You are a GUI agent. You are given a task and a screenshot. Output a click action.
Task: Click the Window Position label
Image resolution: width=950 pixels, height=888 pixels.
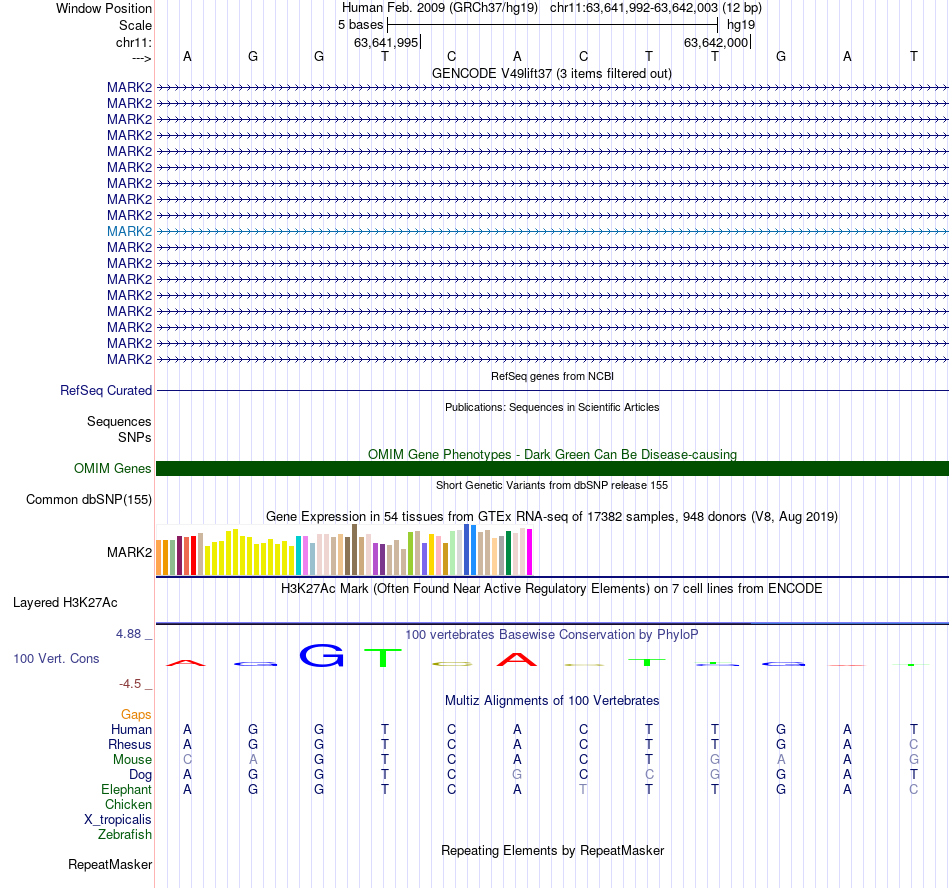pyautogui.click(x=104, y=8)
